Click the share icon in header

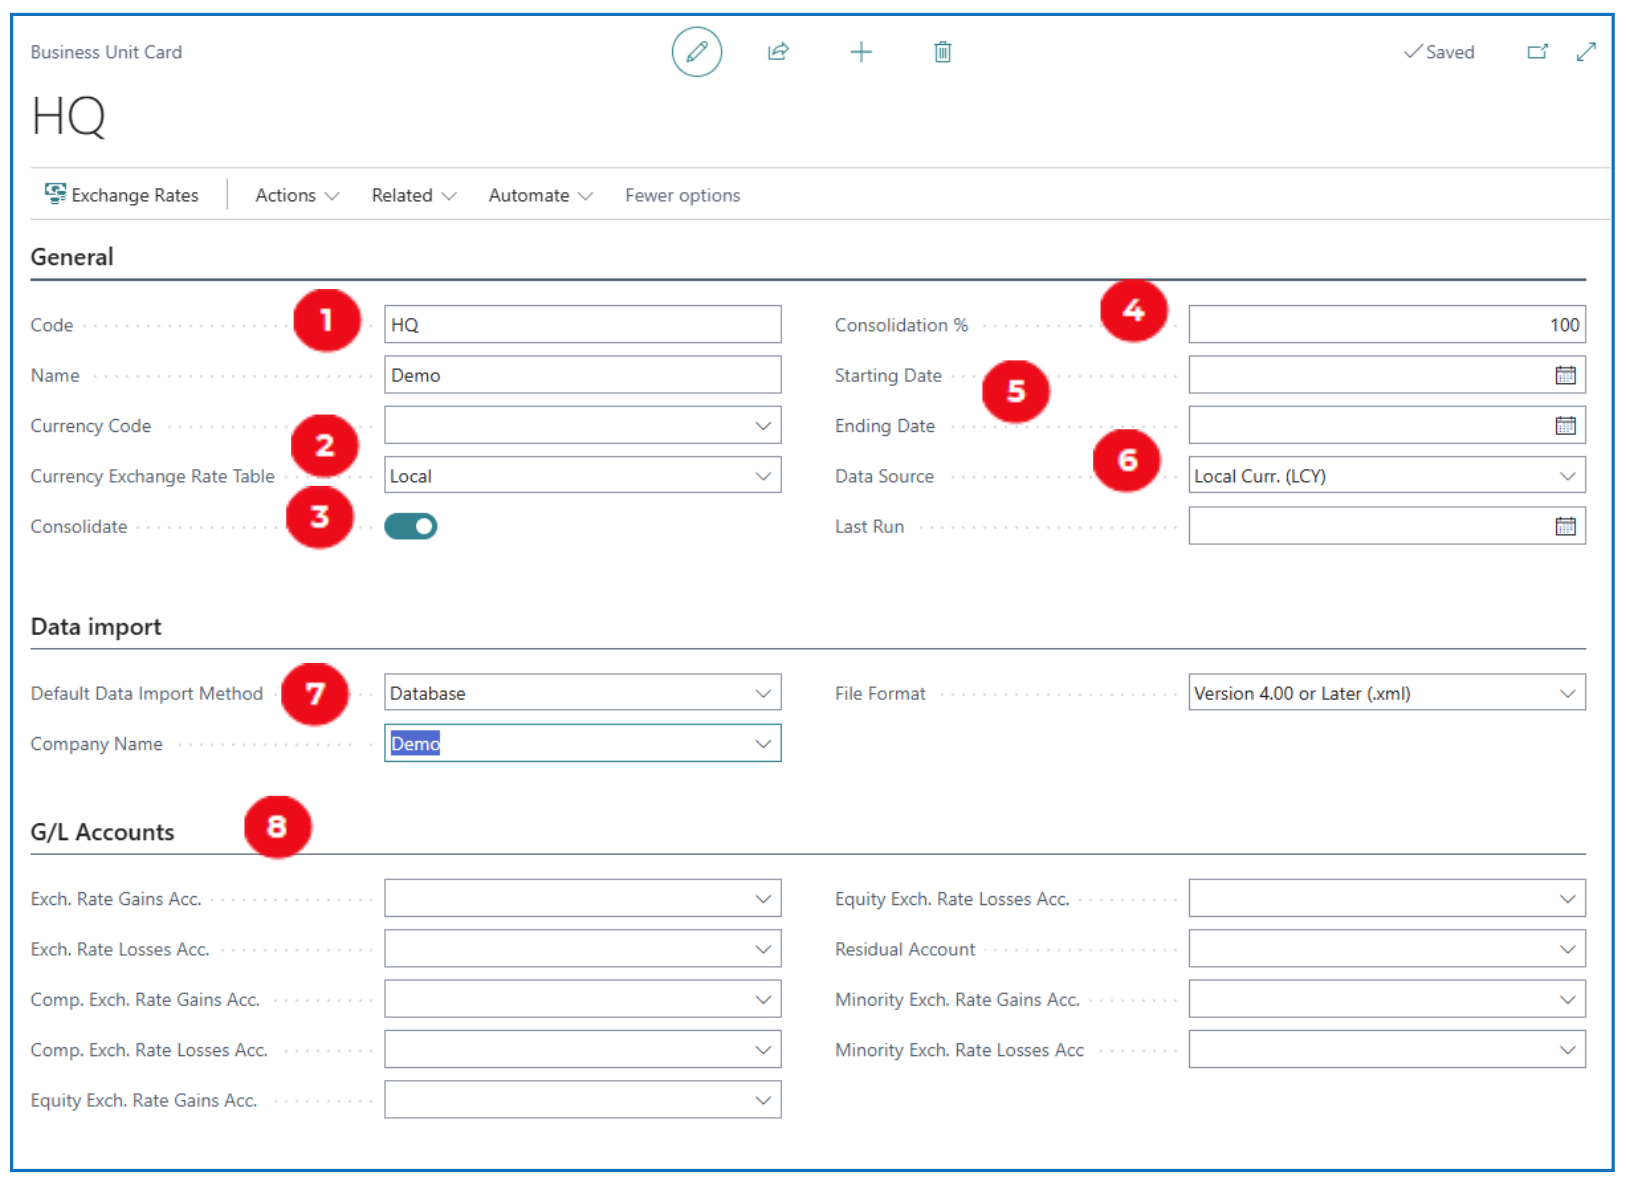pos(778,52)
